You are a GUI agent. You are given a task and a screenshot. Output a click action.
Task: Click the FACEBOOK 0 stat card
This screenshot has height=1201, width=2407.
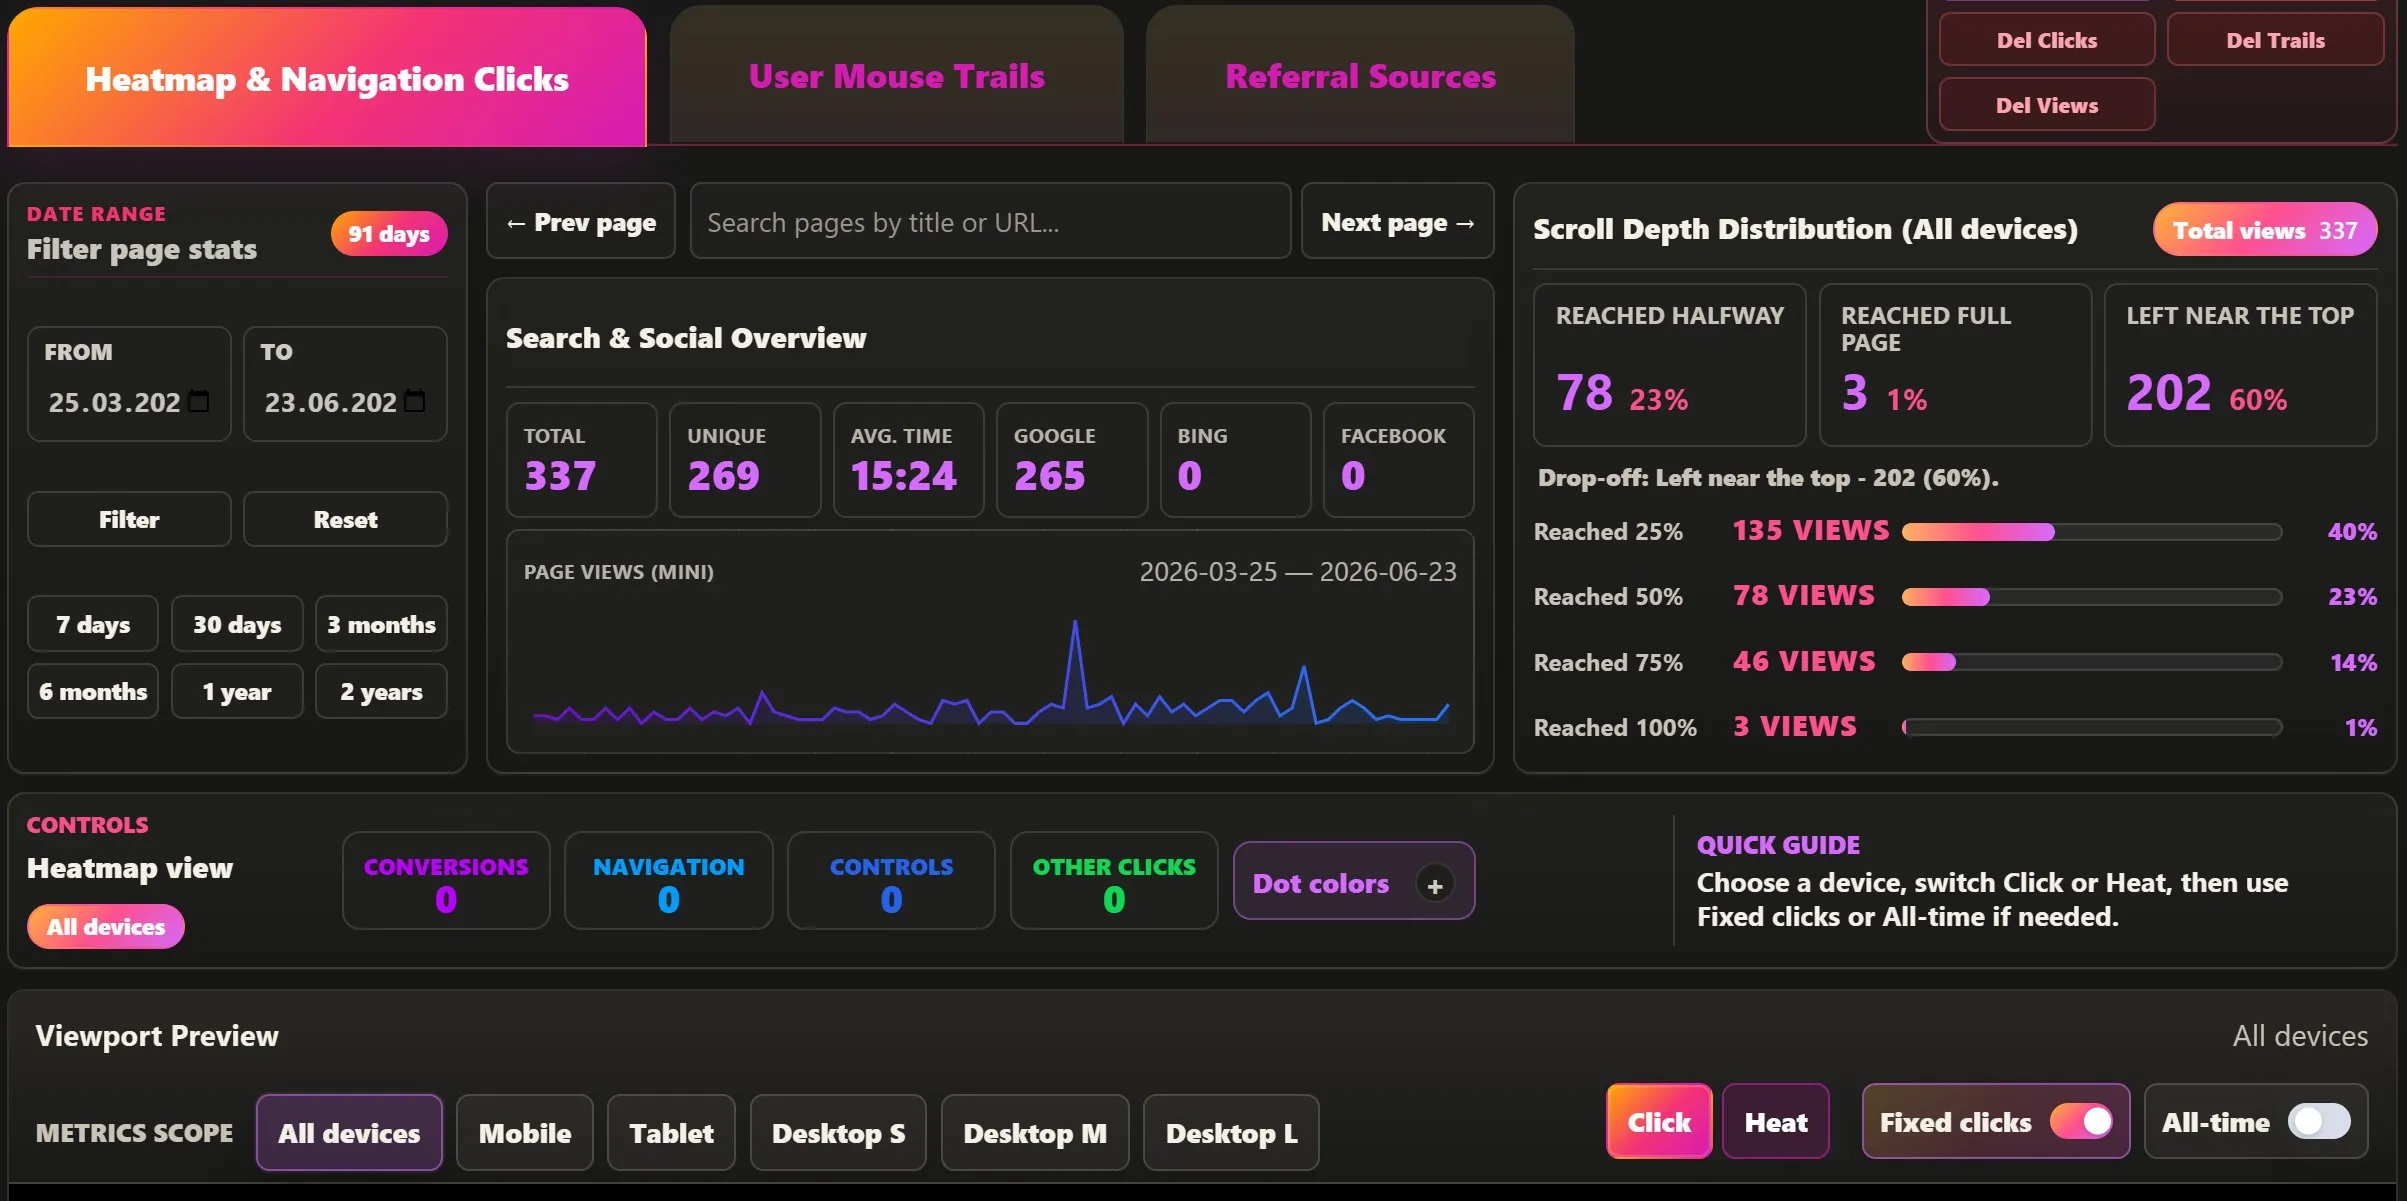pyautogui.click(x=1398, y=460)
